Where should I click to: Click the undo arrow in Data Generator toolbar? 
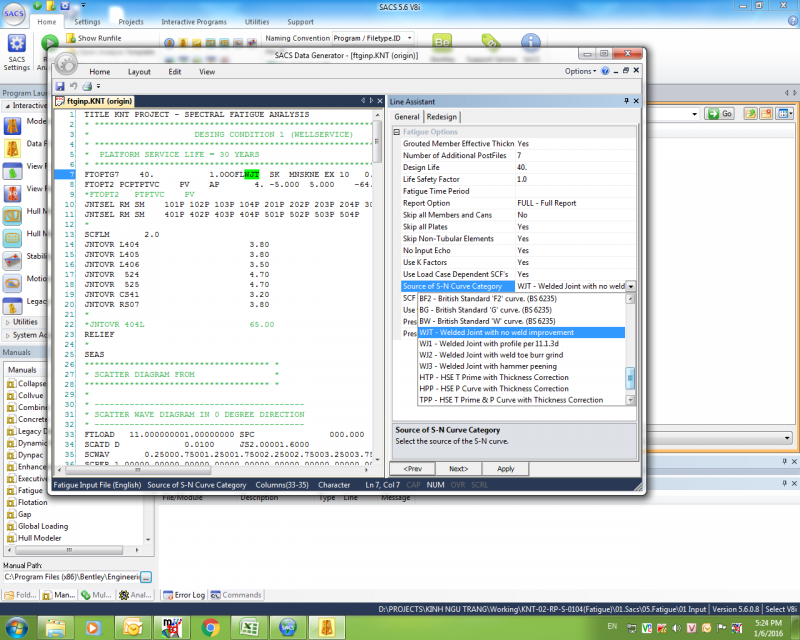(x=73, y=86)
